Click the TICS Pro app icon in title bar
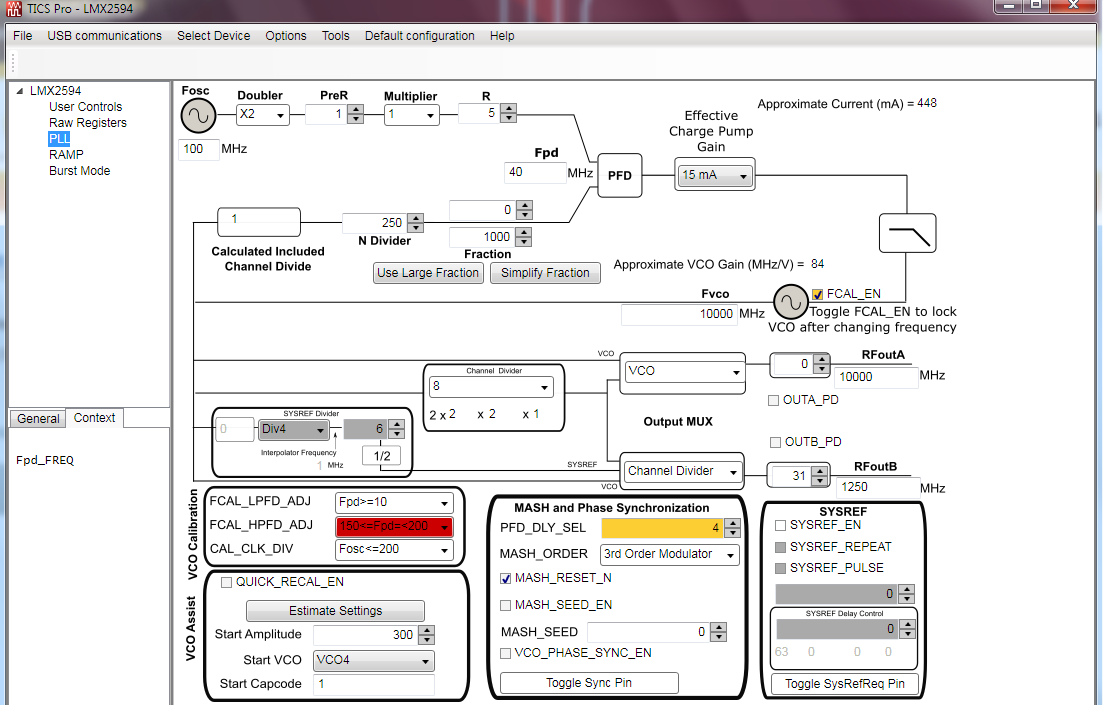 point(14,9)
